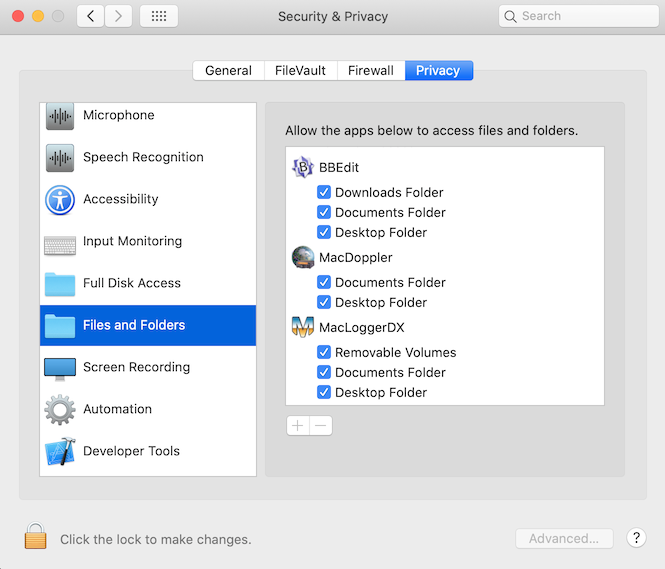The width and height of the screenshot is (665, 569).
Task: Toggle MacLoggerDX's Desktop Folder checkbox
Action: (324, 392)
